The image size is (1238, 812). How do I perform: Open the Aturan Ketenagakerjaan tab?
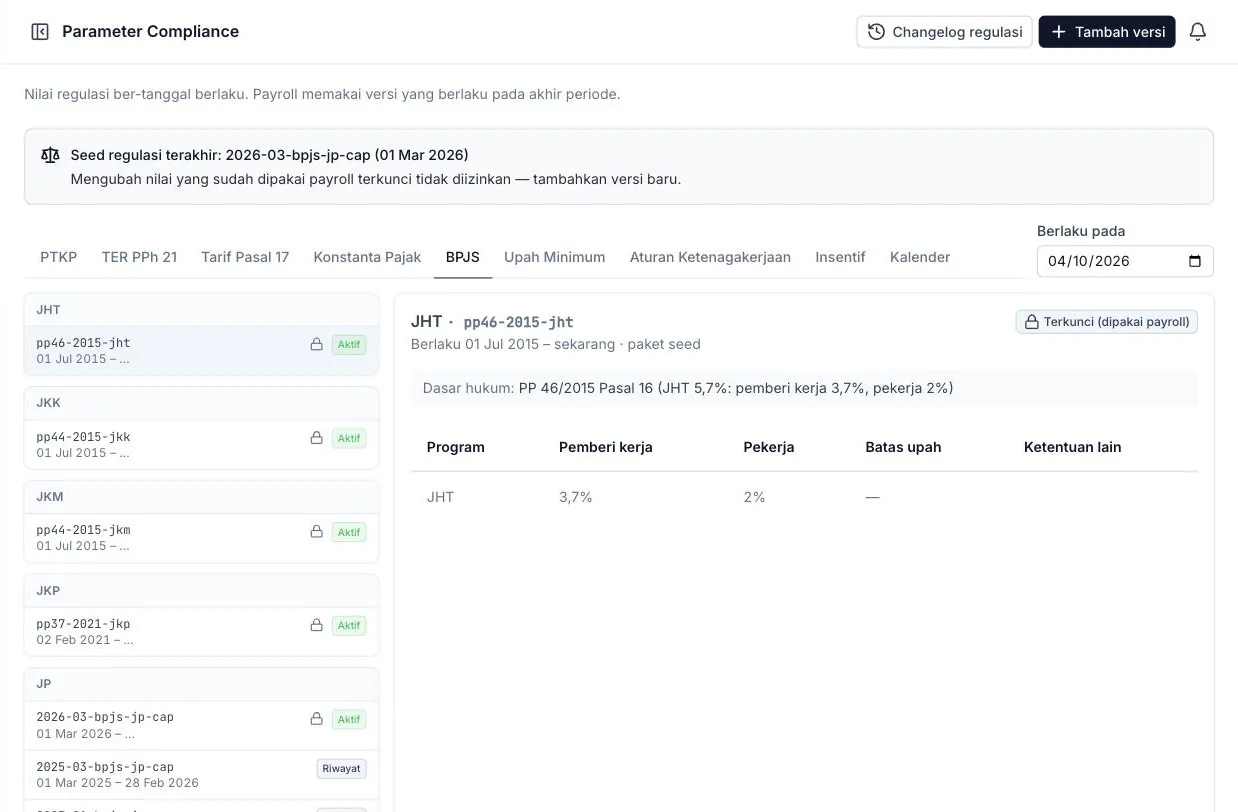pos(710,257)
